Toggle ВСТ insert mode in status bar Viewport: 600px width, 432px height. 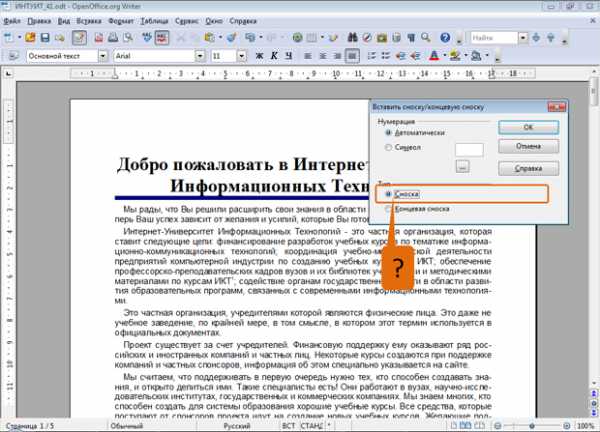289,426
